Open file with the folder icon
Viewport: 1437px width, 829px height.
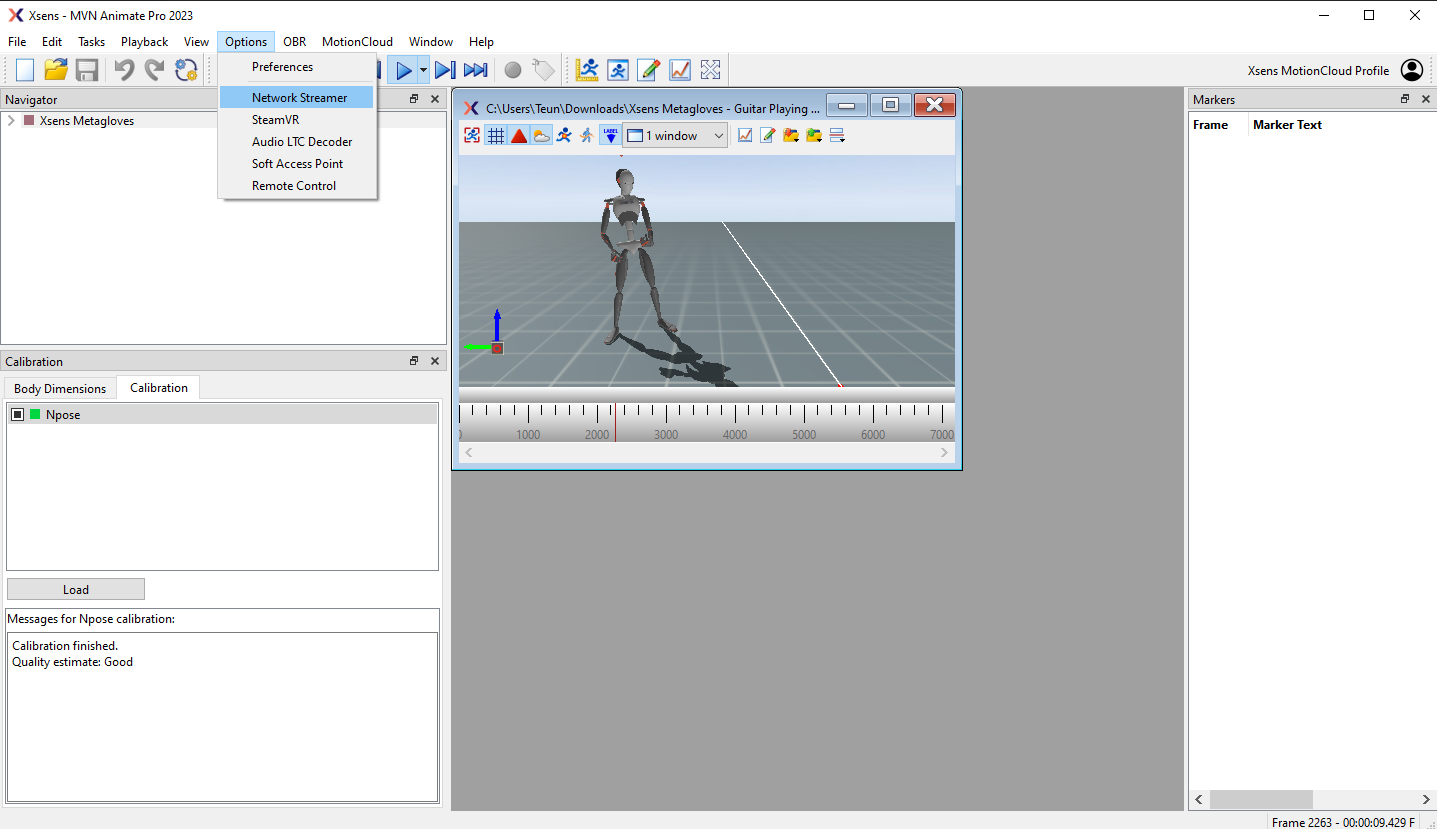click(56, 70)
